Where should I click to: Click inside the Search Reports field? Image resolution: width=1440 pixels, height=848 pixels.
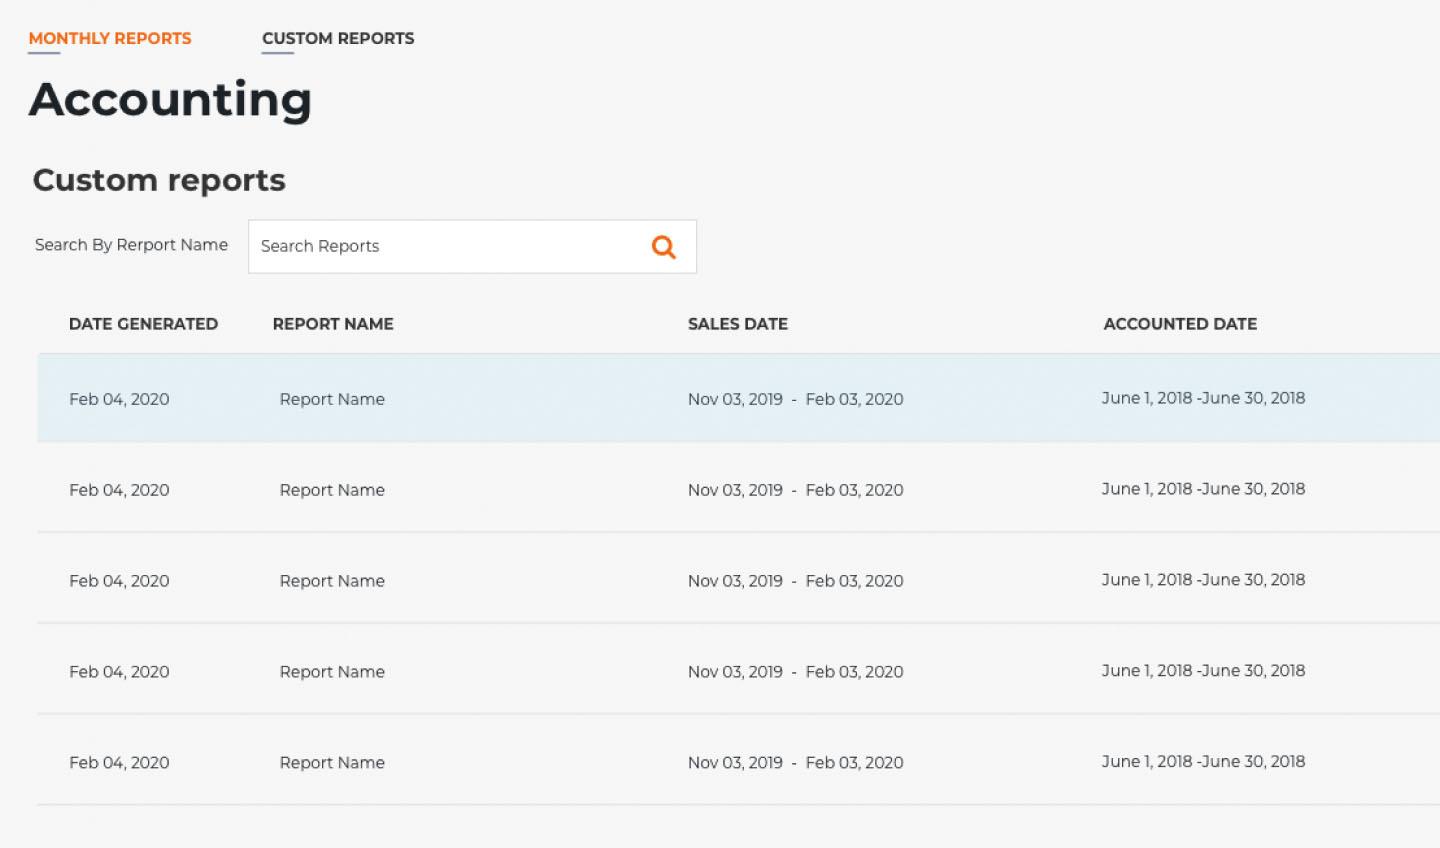pyautogui.click(x=440, y=246)
